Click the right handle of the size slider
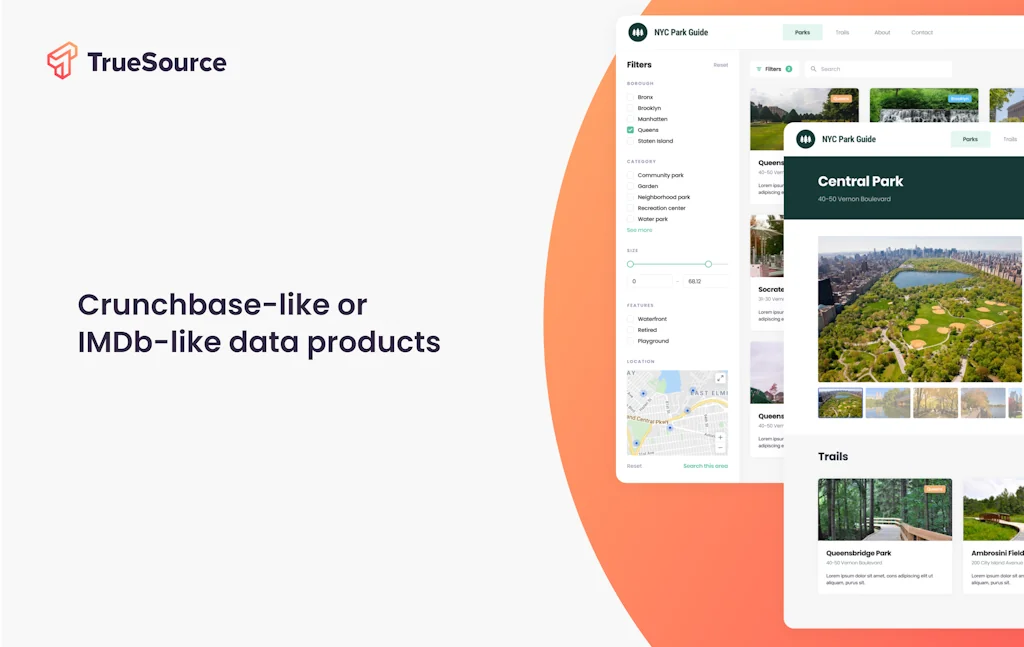The height and width of the screenshot is (647, 1024). 708,264
